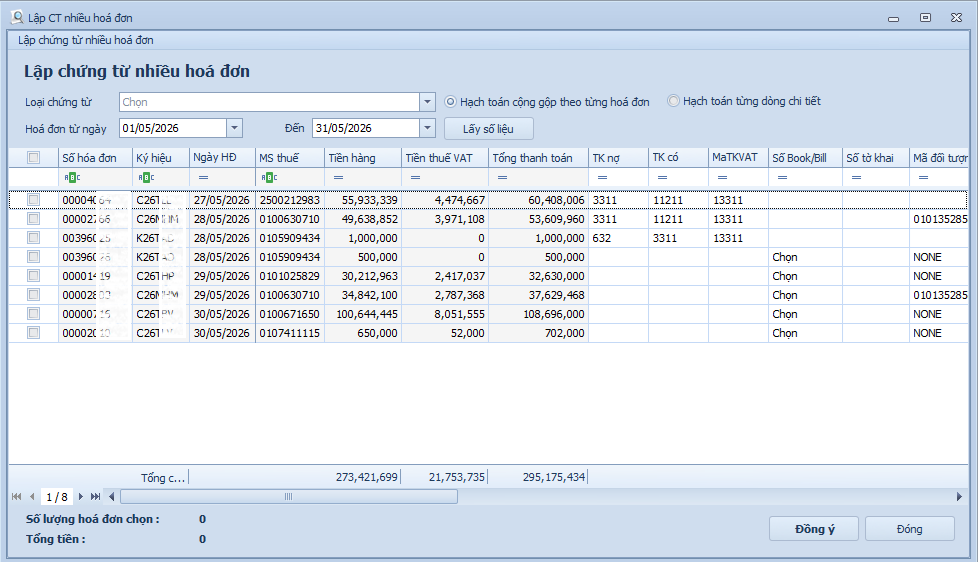Click the equals filter icon under Mã đối tượng
Screen dimensions: 978x562
coord(923,178)
